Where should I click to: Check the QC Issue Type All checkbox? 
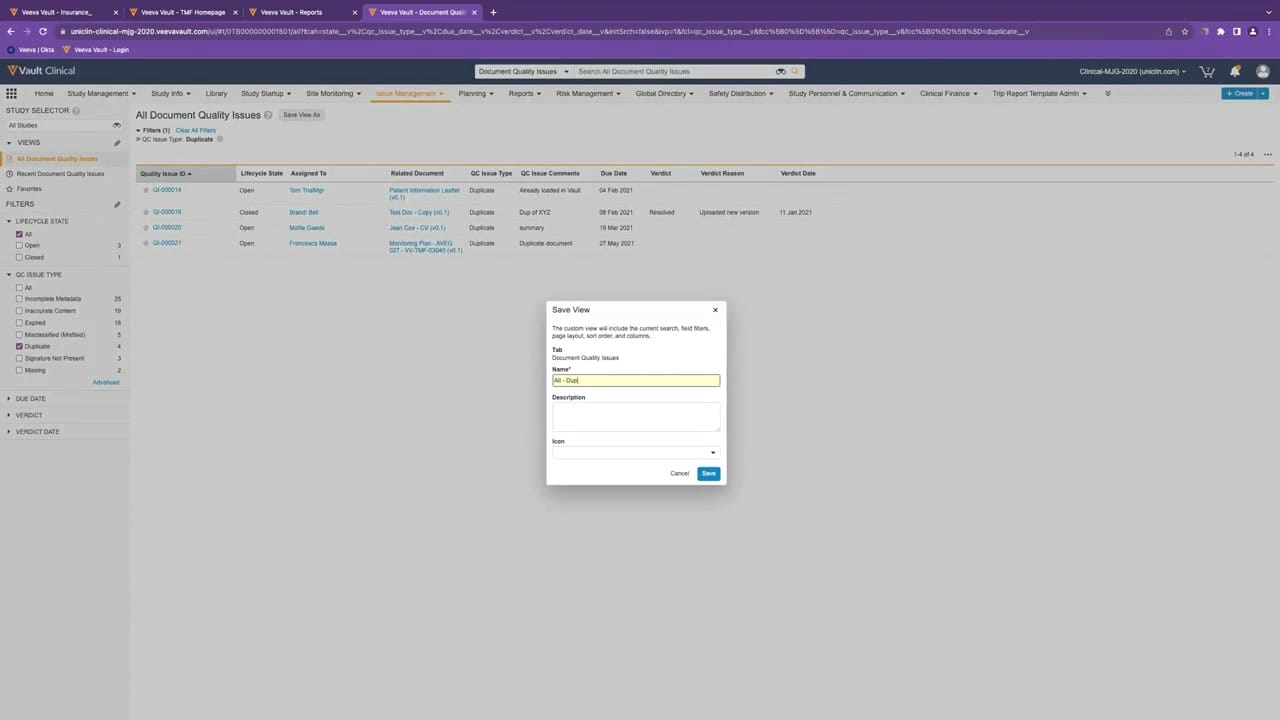(19, 288)
